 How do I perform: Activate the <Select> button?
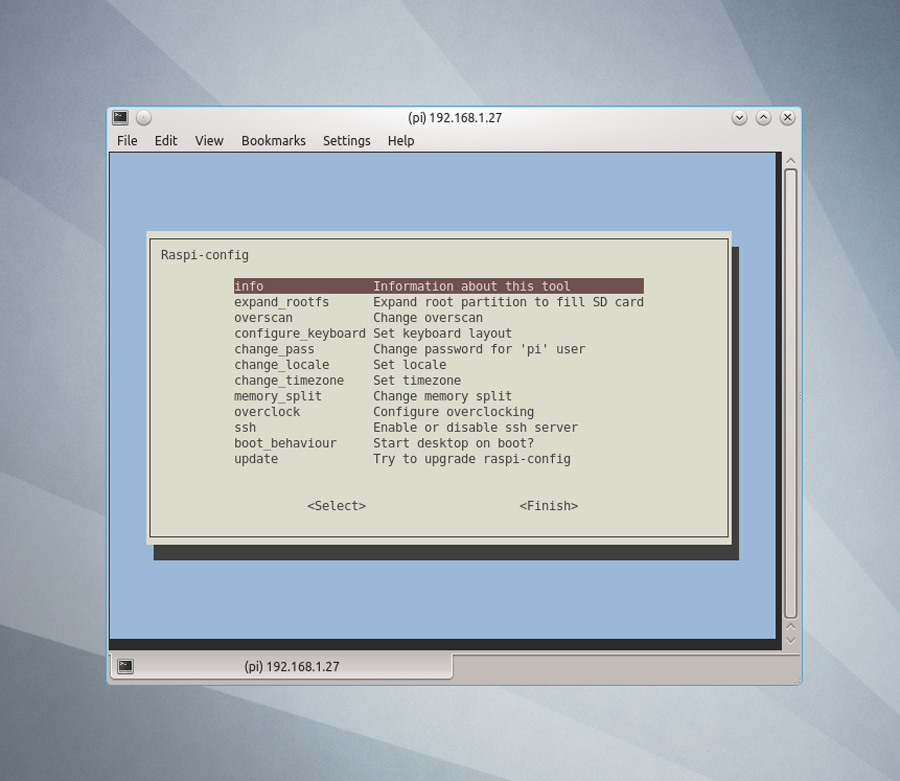[x=336, y=506]
